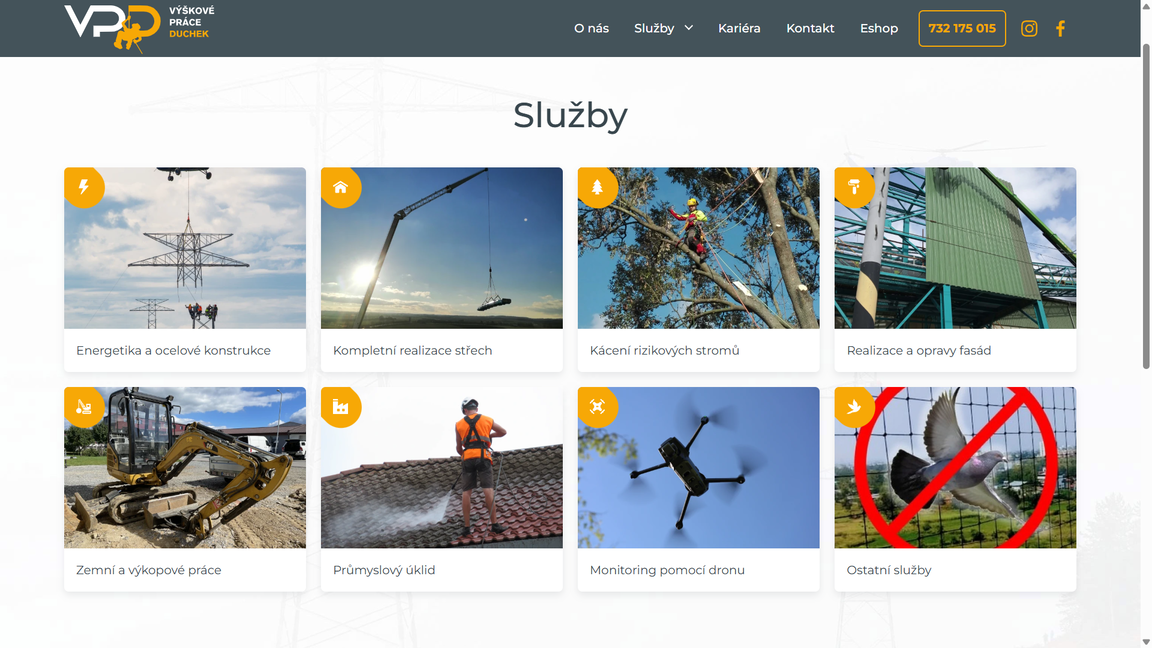Click the factory industrial badge icon
This screenshot has height=648, width=1152.
pyautogui.click(x=340, y=407)
